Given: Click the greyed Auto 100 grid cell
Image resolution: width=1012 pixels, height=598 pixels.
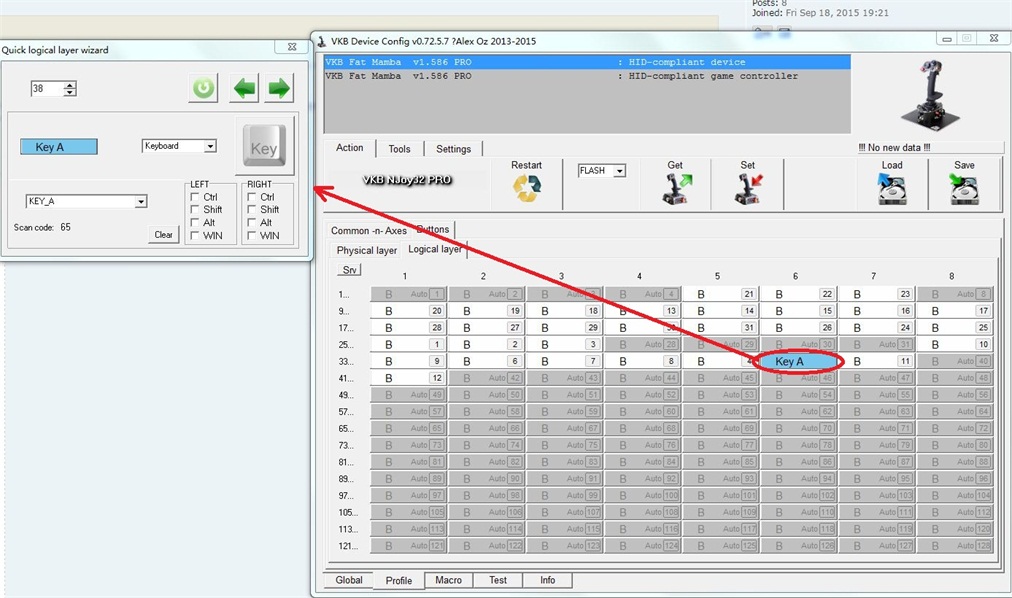Looking at the screenshot, I should pyautogui.click(x=643, y=495).
